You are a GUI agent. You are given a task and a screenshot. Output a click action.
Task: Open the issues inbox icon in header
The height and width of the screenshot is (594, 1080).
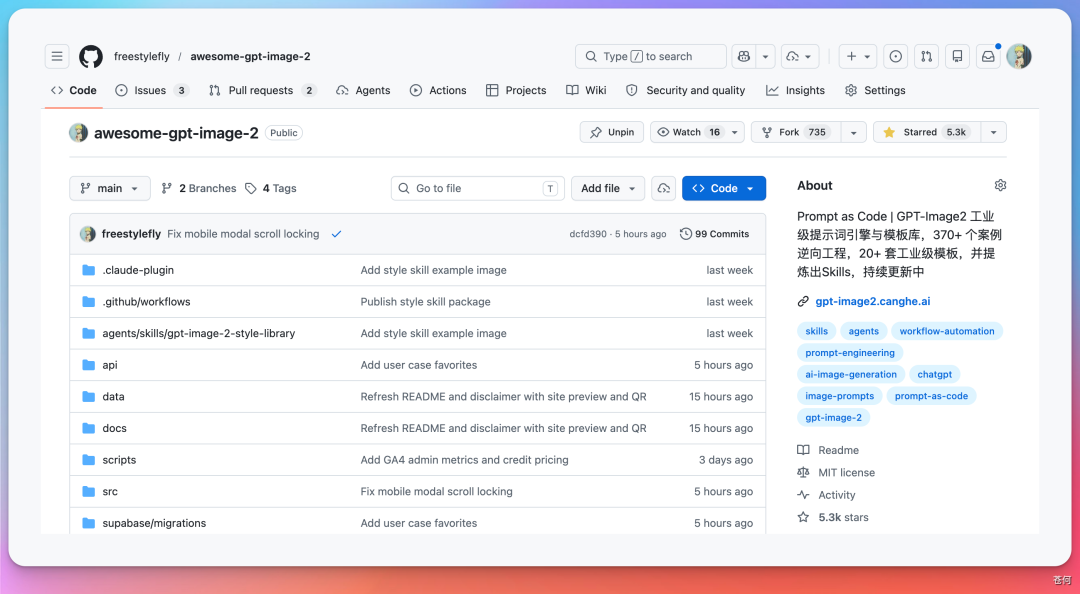point(895,57)
